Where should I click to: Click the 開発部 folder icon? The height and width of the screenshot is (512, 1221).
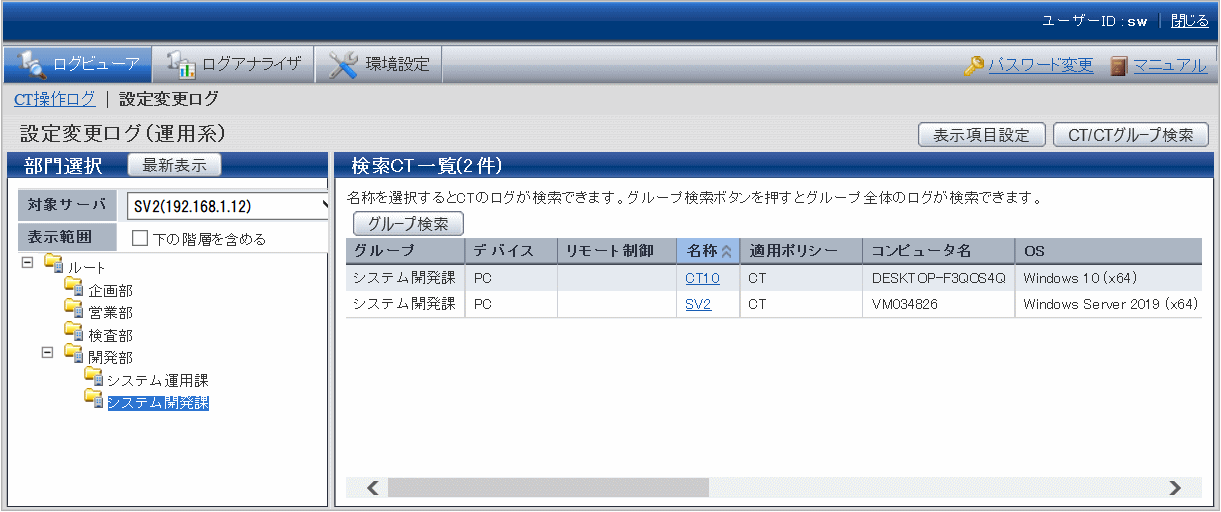click(x=74, y=355)
